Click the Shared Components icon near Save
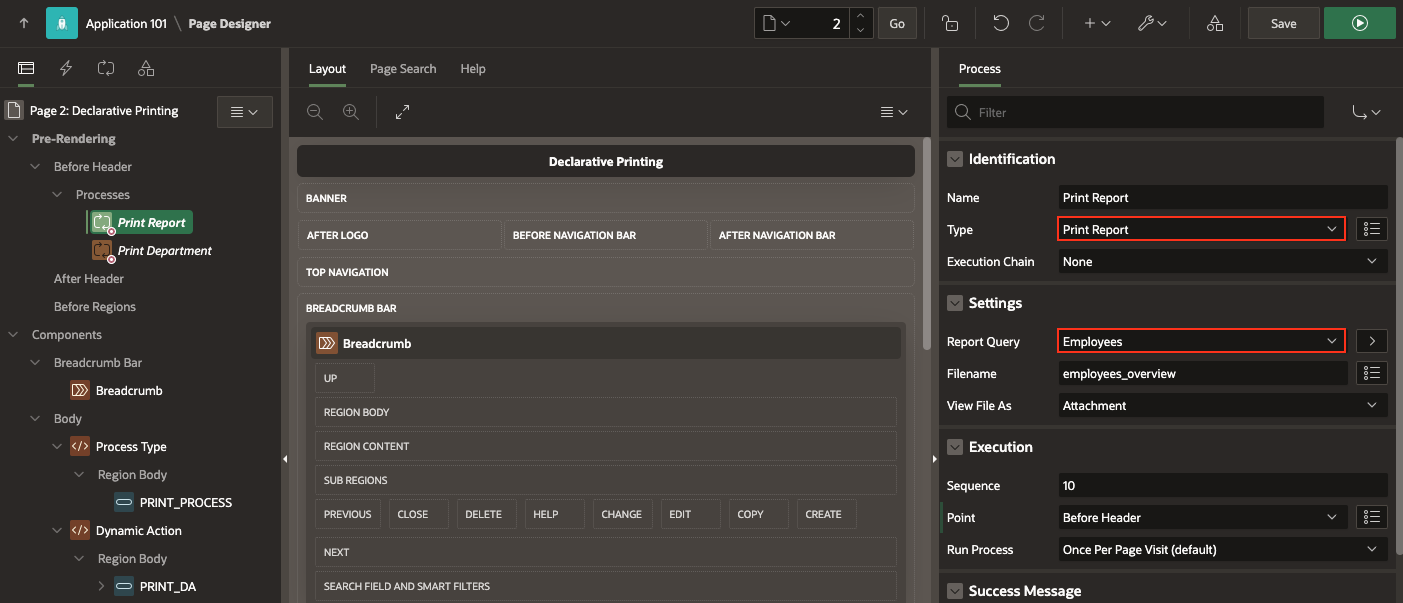The height and width of the screenshot is (603, 1403). [1214, 22]
